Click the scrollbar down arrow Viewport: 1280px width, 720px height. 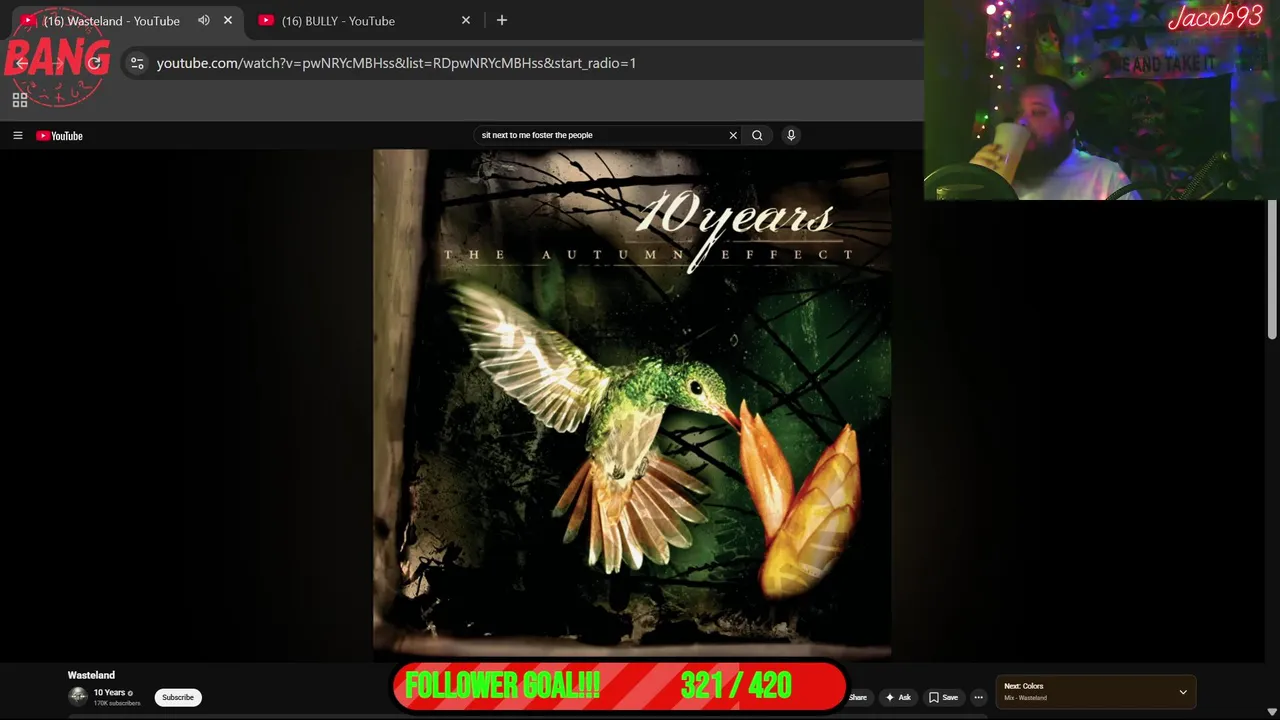(1272, 712)
